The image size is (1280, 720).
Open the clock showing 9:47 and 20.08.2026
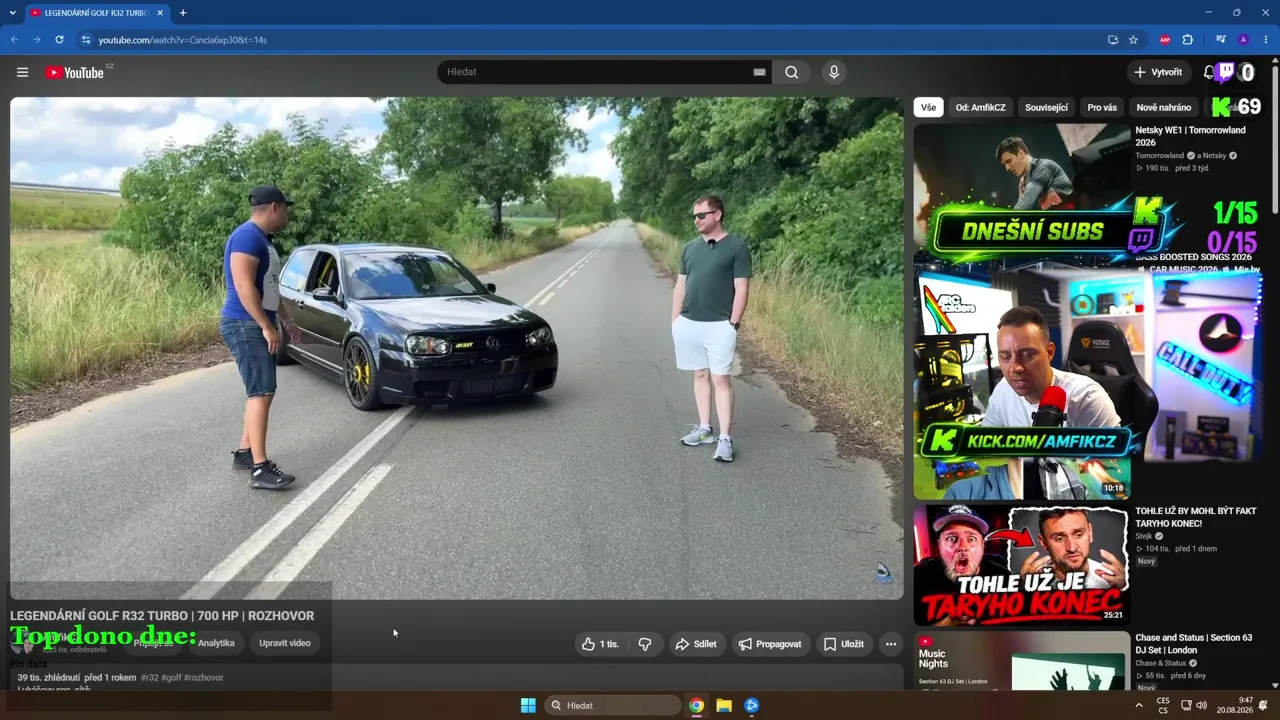click(1234, 705)
